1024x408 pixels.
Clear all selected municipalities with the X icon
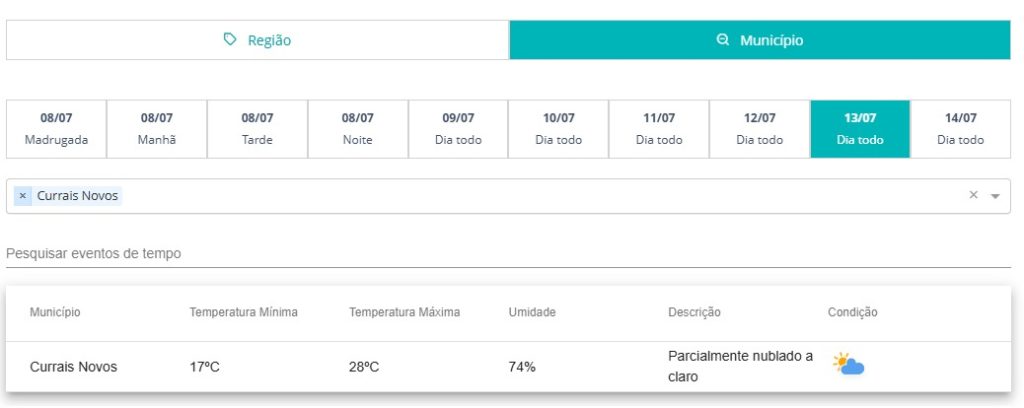coord(973,195)
